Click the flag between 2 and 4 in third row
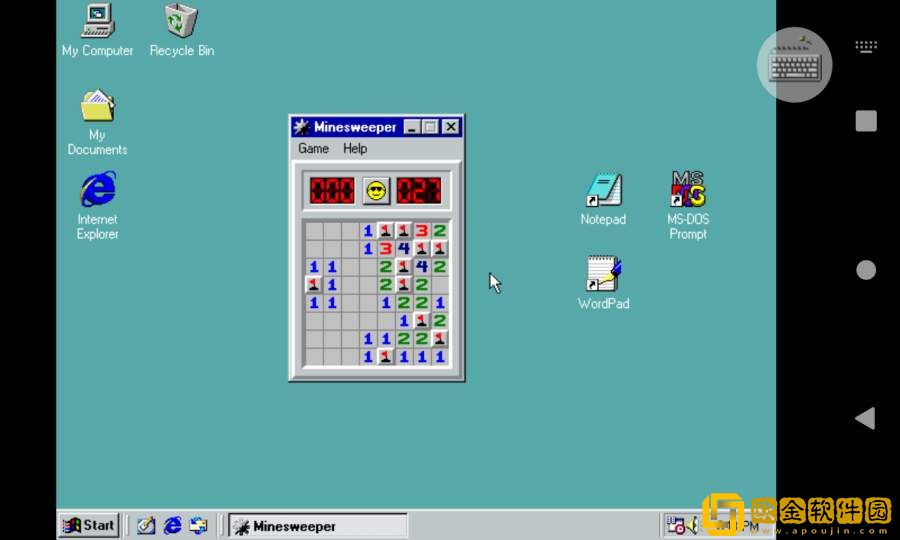900x540 pixels. (404, 266)
